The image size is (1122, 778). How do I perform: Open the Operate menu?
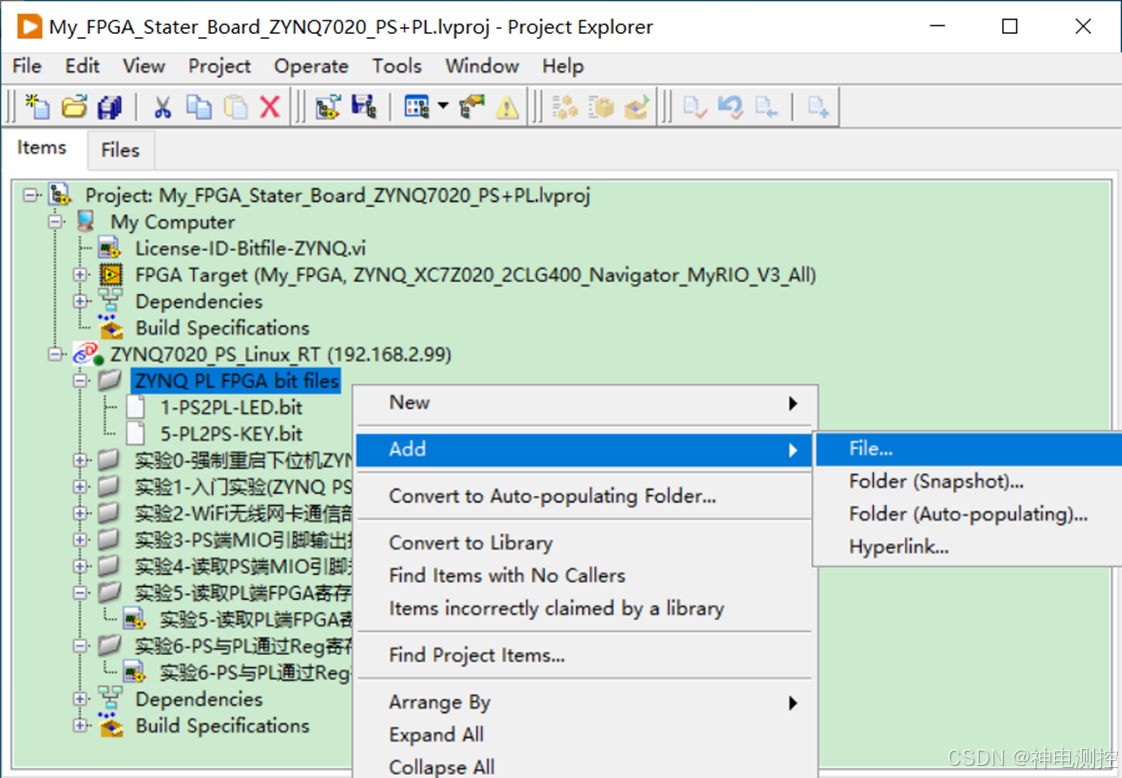pos(311,66)
